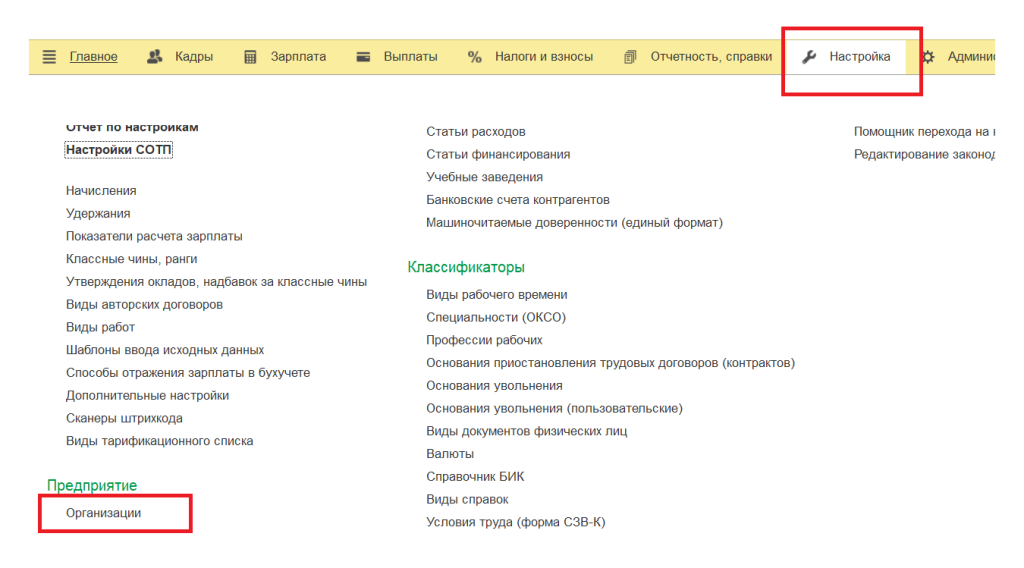Open the Отчетность, справки section

pyautogui.click(x=711, y=57)
